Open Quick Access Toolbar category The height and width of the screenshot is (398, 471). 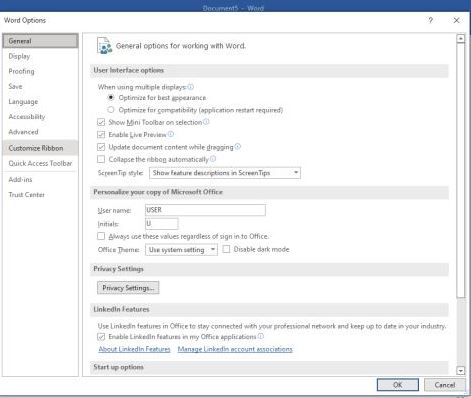coord(40,163)
